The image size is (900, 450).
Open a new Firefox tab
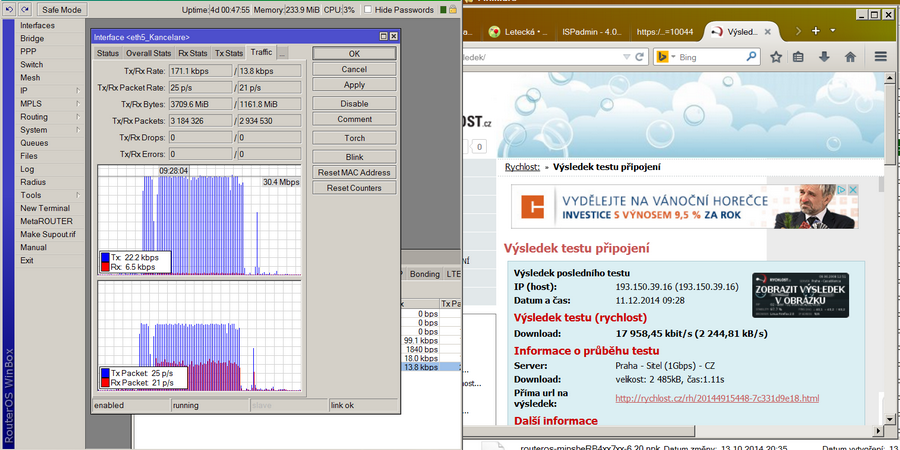click(x=816, y=31)
